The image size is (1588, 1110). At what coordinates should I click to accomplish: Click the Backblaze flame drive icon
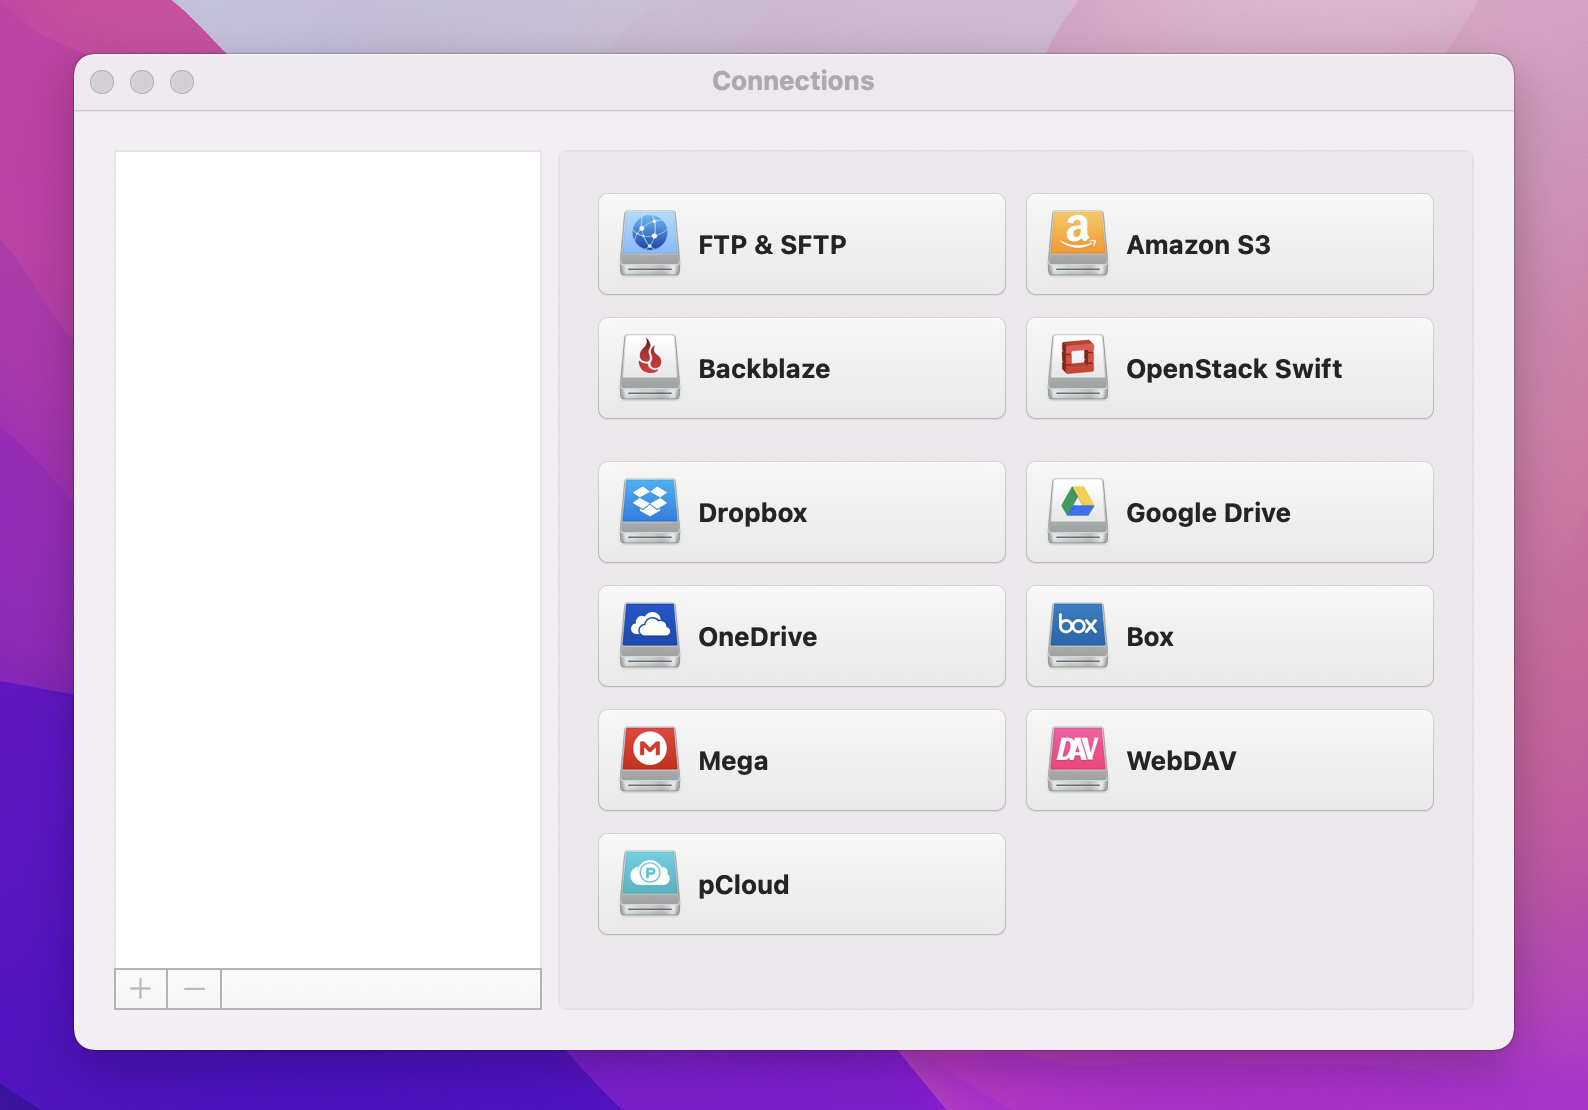point(650,367)
